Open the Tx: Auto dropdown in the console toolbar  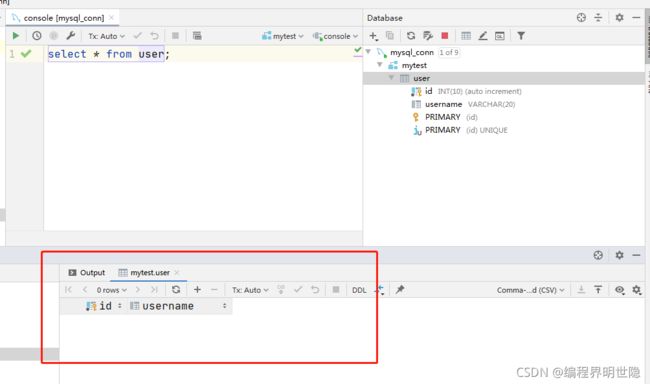(x=106, y=36)
